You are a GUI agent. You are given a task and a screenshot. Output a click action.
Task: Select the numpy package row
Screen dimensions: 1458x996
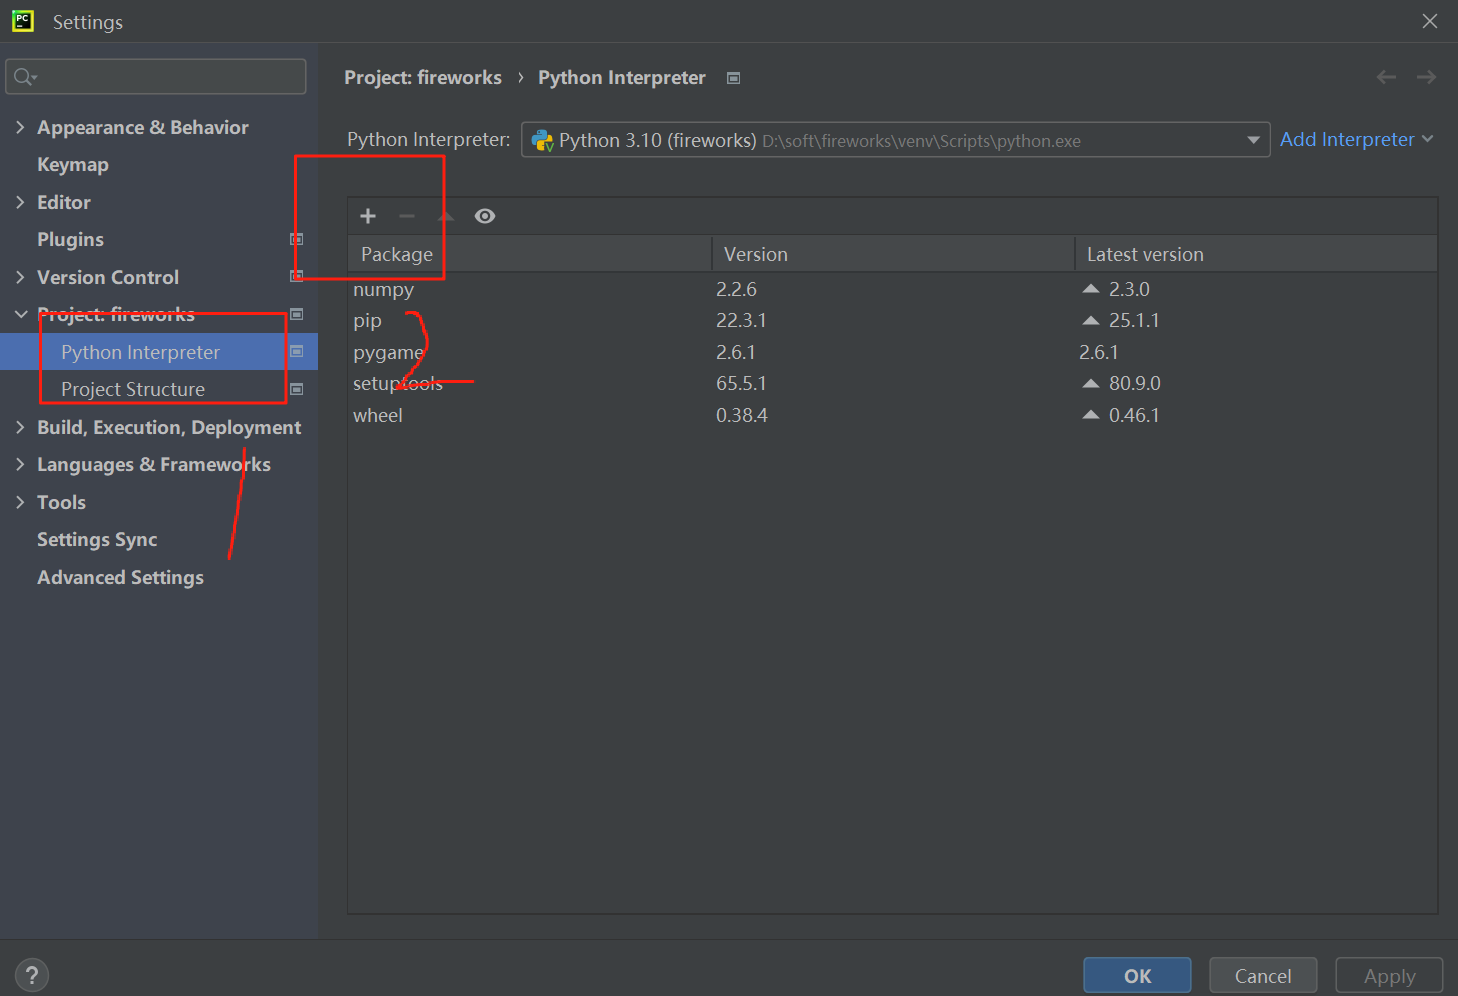coord(892,289)
